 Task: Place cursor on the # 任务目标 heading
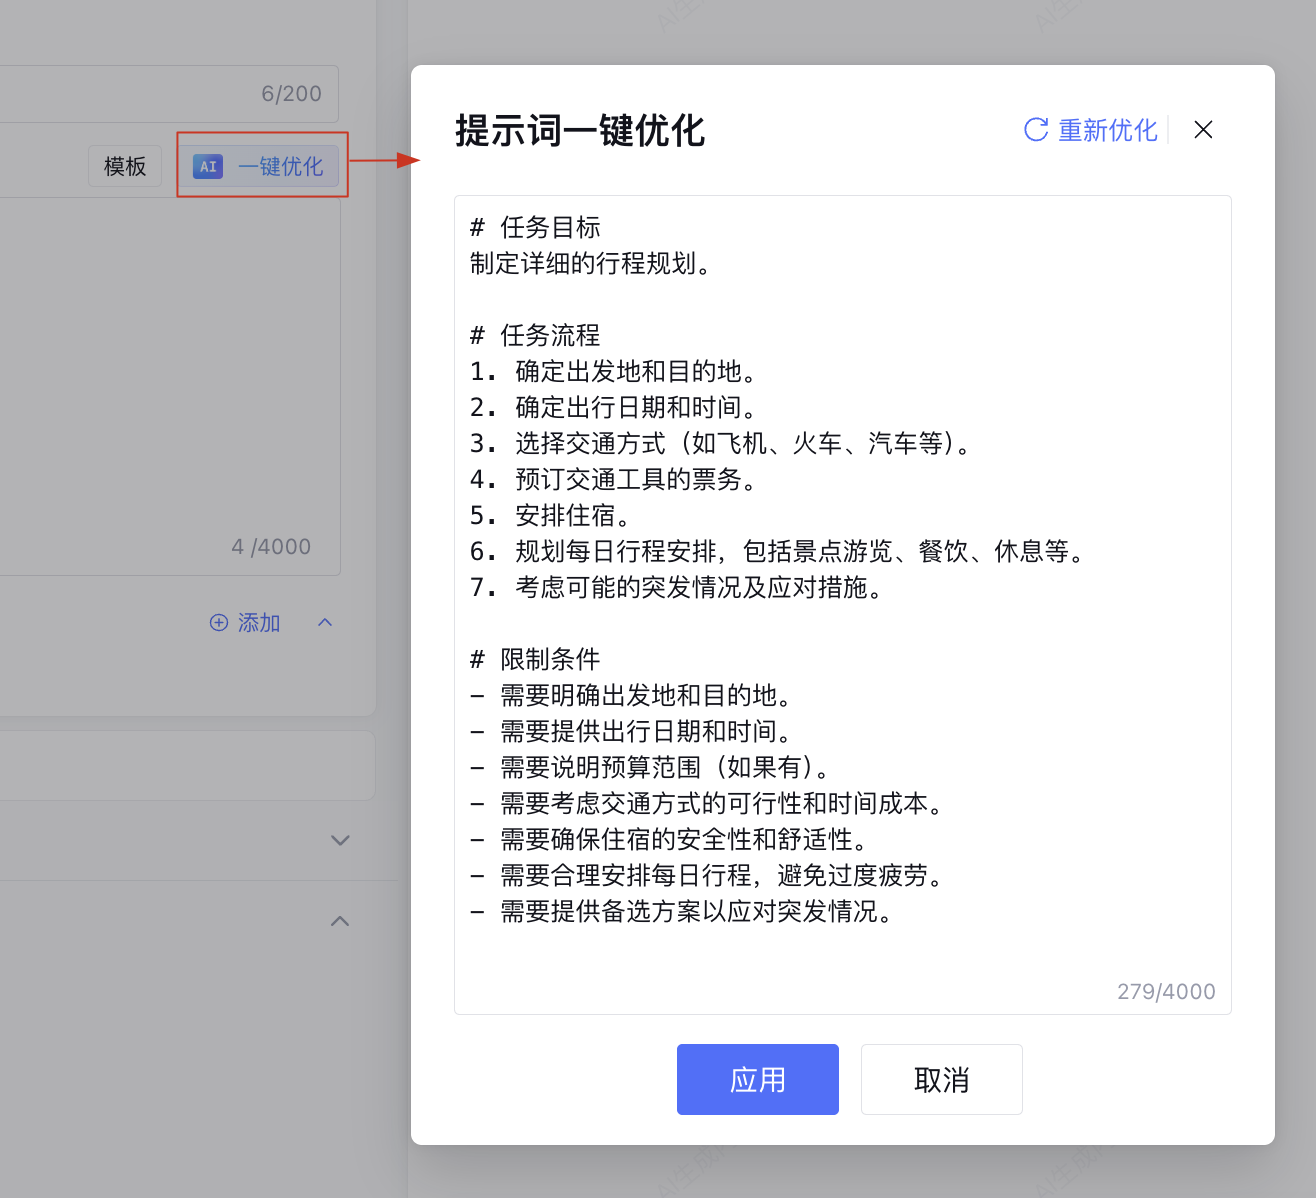(x=550, y=228)
